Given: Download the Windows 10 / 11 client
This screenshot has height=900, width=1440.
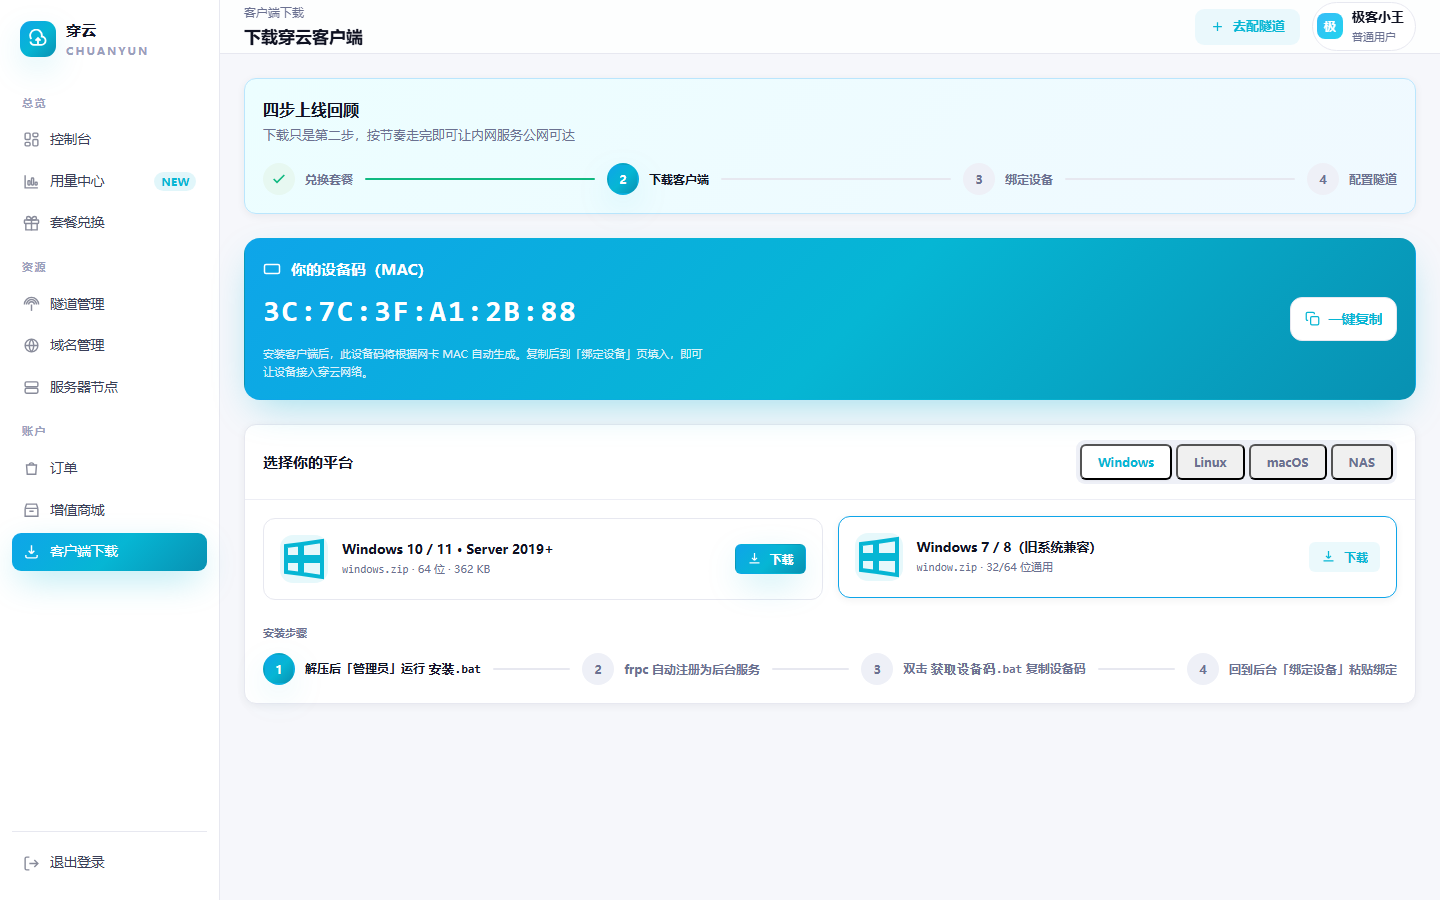Looking at the screenshot, I should [770, 559].
